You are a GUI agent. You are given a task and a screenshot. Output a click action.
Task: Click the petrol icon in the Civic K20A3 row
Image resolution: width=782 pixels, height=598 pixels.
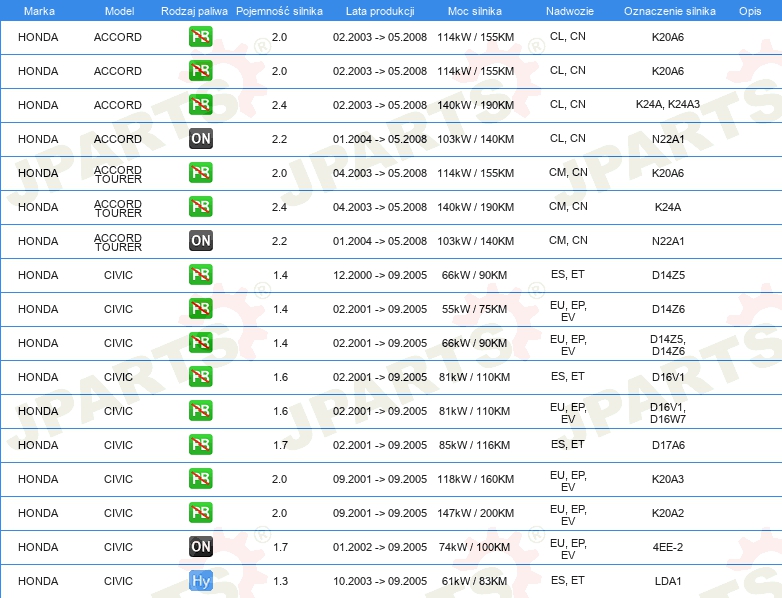coord(200,479)
